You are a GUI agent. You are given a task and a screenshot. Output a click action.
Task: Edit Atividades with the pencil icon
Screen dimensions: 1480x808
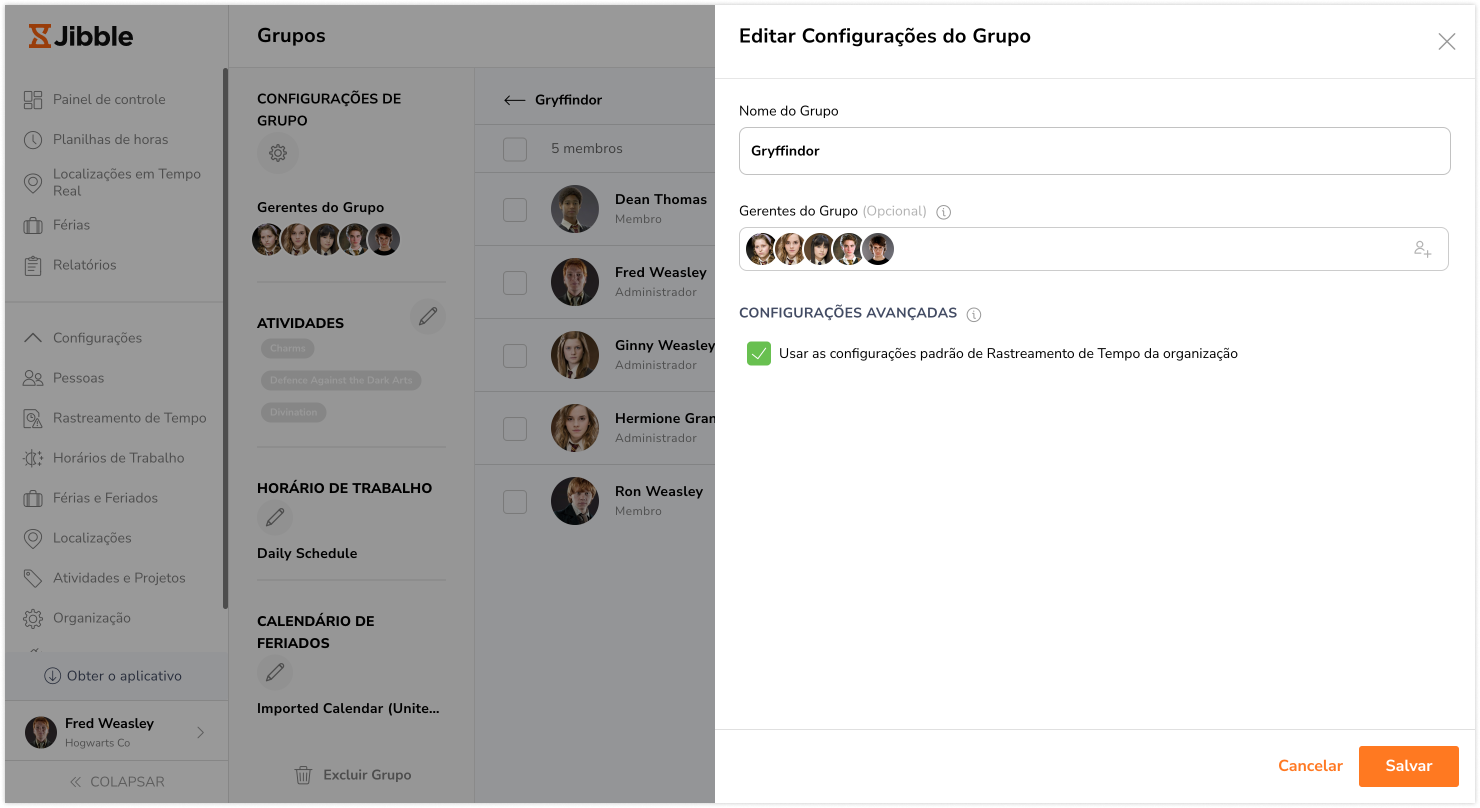pyautogui.click(x=428, y=316)
